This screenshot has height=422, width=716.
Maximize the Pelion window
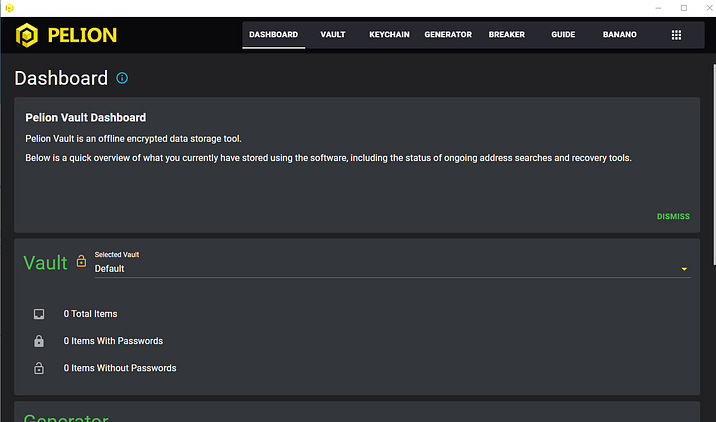pyautogui.click(x=684, y=8)
